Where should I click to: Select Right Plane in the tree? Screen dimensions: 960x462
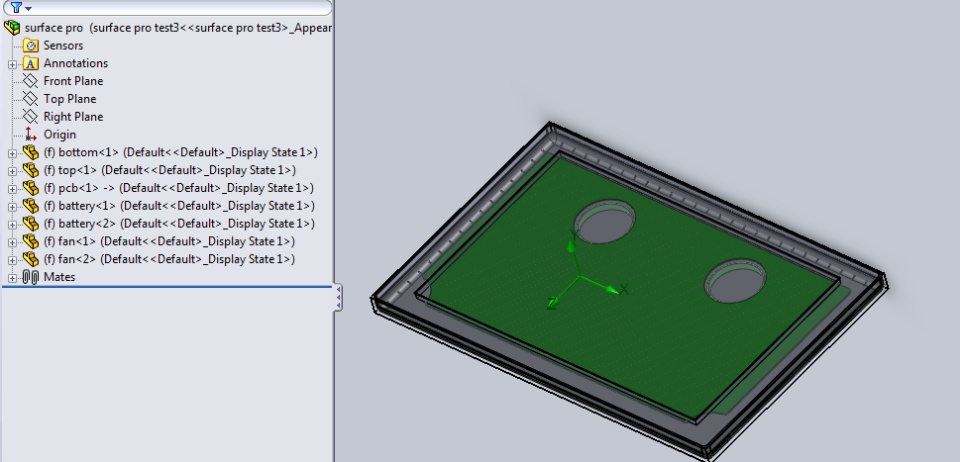(x=73, y=116)
